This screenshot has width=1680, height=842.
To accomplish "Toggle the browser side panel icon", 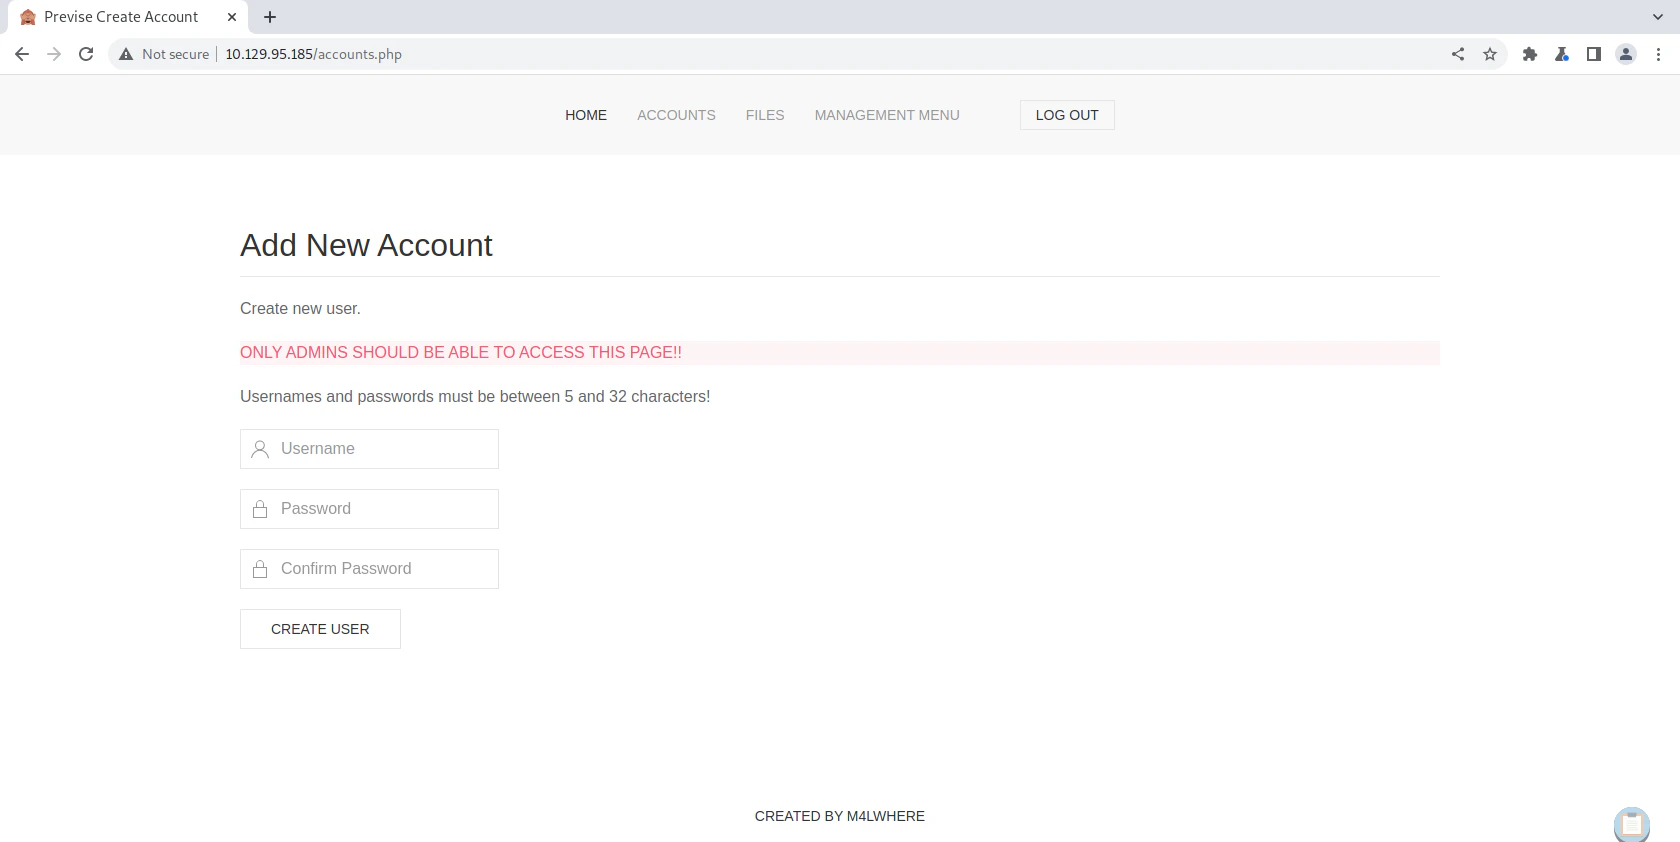I will (x=1594, y=54).
